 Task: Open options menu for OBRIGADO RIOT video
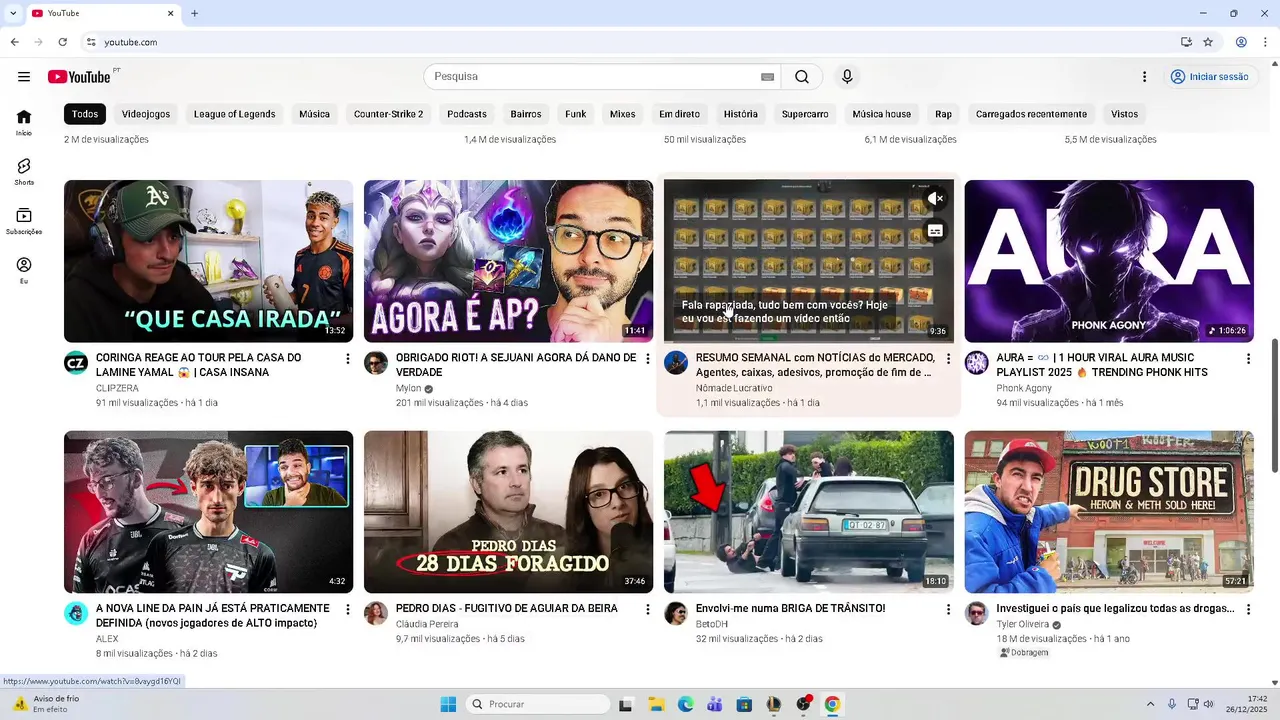click(x=648, y=359)
